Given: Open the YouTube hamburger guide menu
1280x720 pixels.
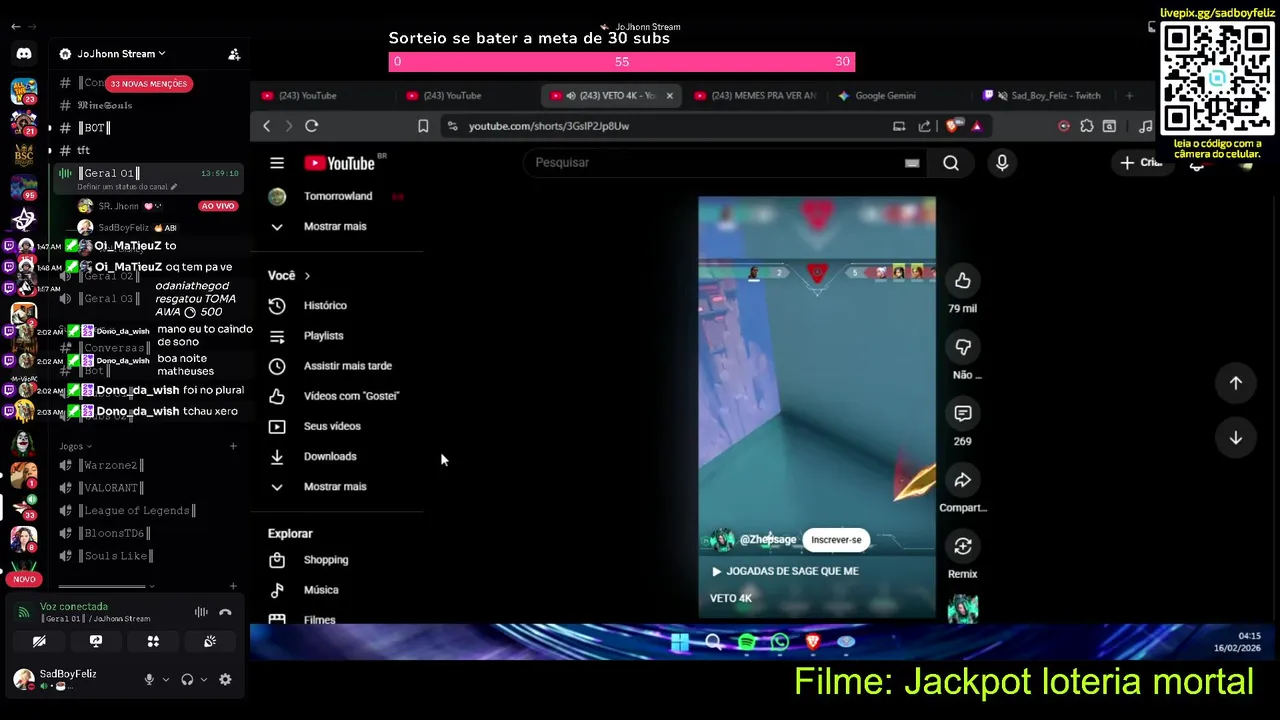Looking at the screenshot, I should click(277, 163).
